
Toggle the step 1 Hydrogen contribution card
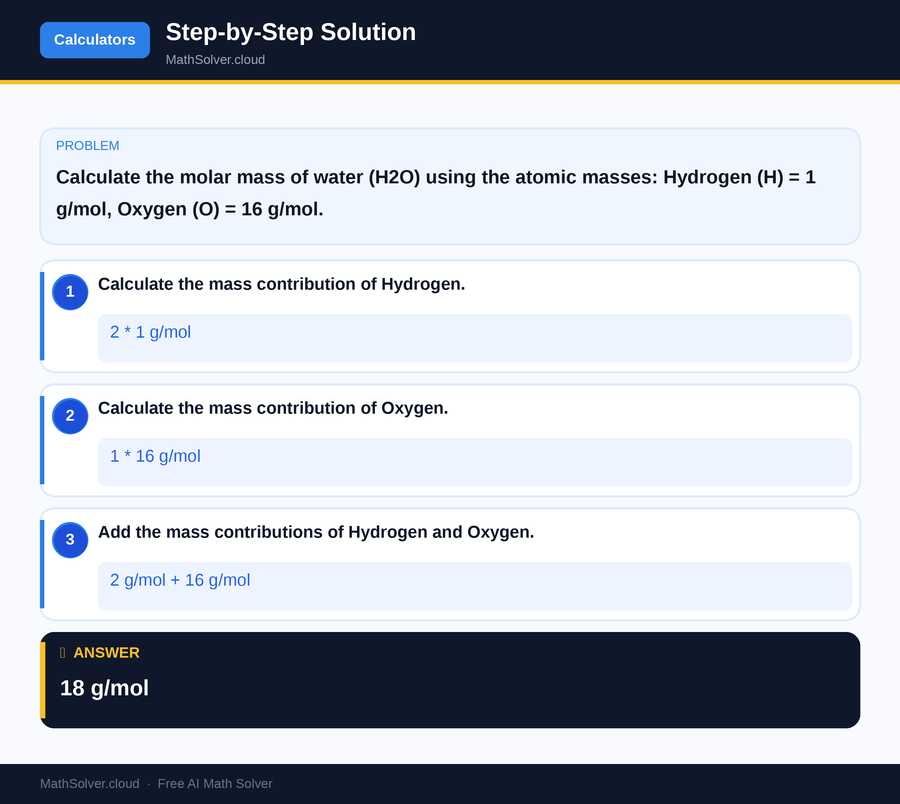pyautogui.click(x=450, y=315)
